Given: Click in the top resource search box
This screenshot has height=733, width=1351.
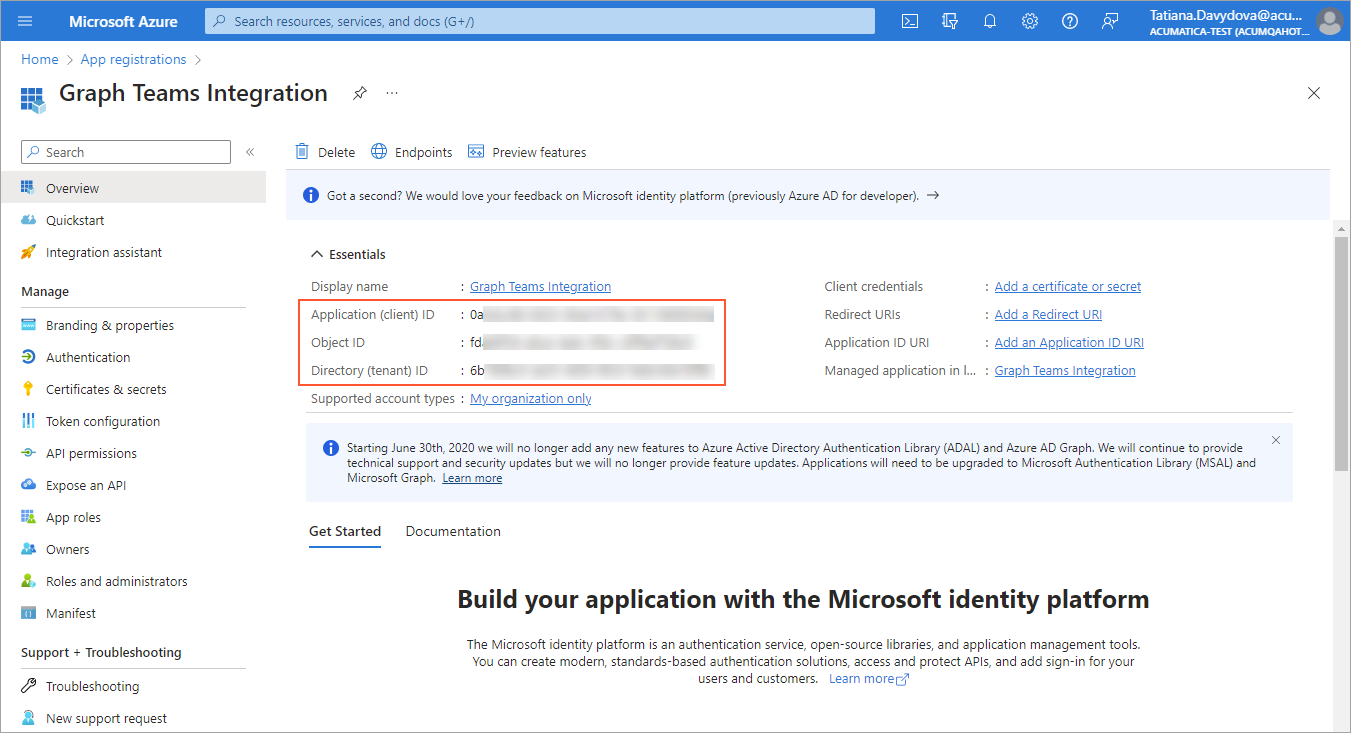Looking at the screenshot, I should click(x=540, y=21).
